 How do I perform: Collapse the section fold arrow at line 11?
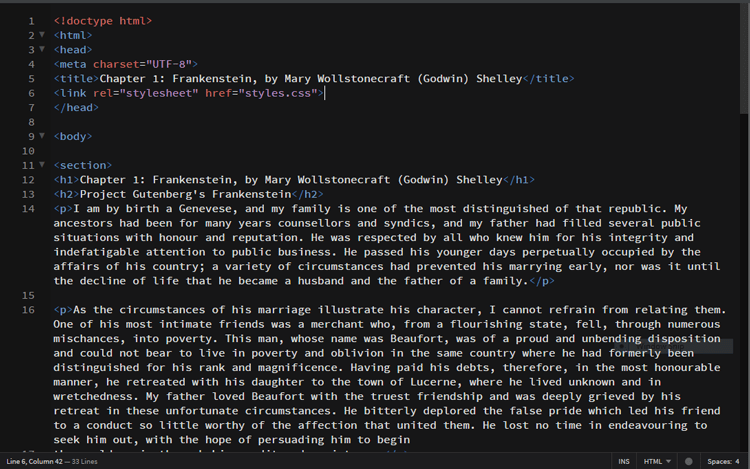42,164
